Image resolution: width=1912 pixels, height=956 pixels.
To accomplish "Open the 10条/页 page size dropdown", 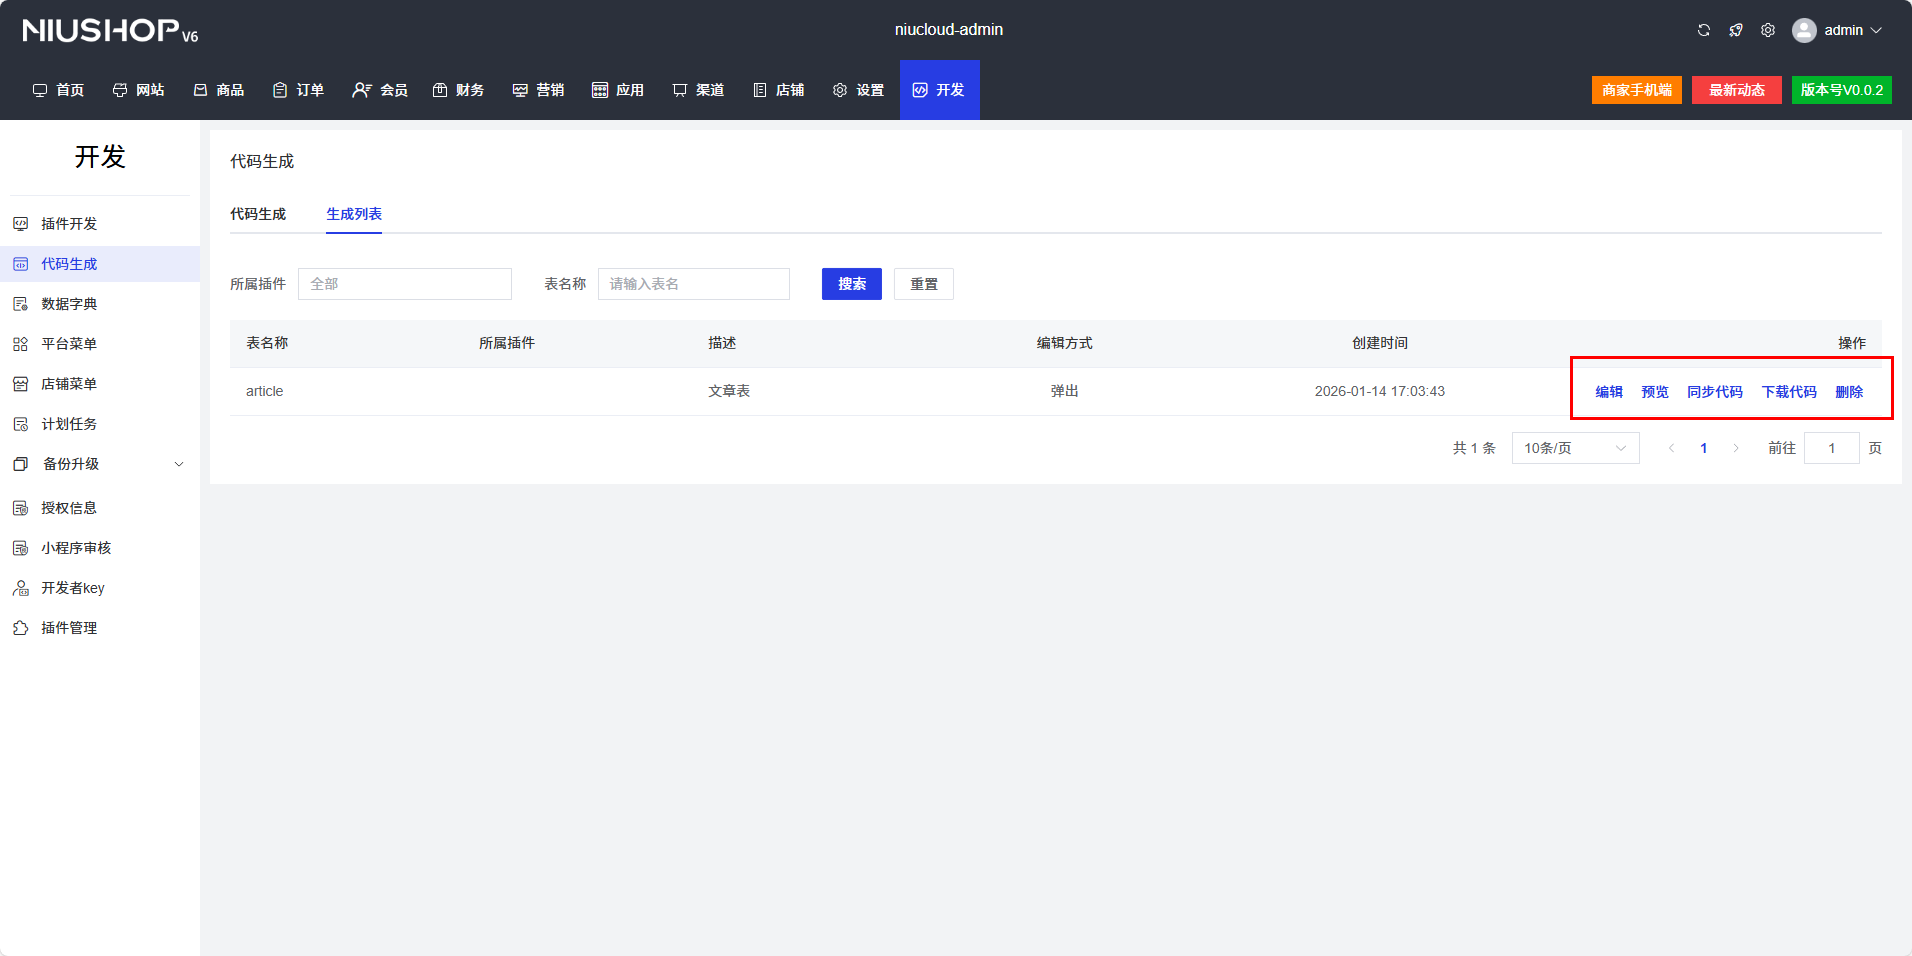I will pos(1575,448).
